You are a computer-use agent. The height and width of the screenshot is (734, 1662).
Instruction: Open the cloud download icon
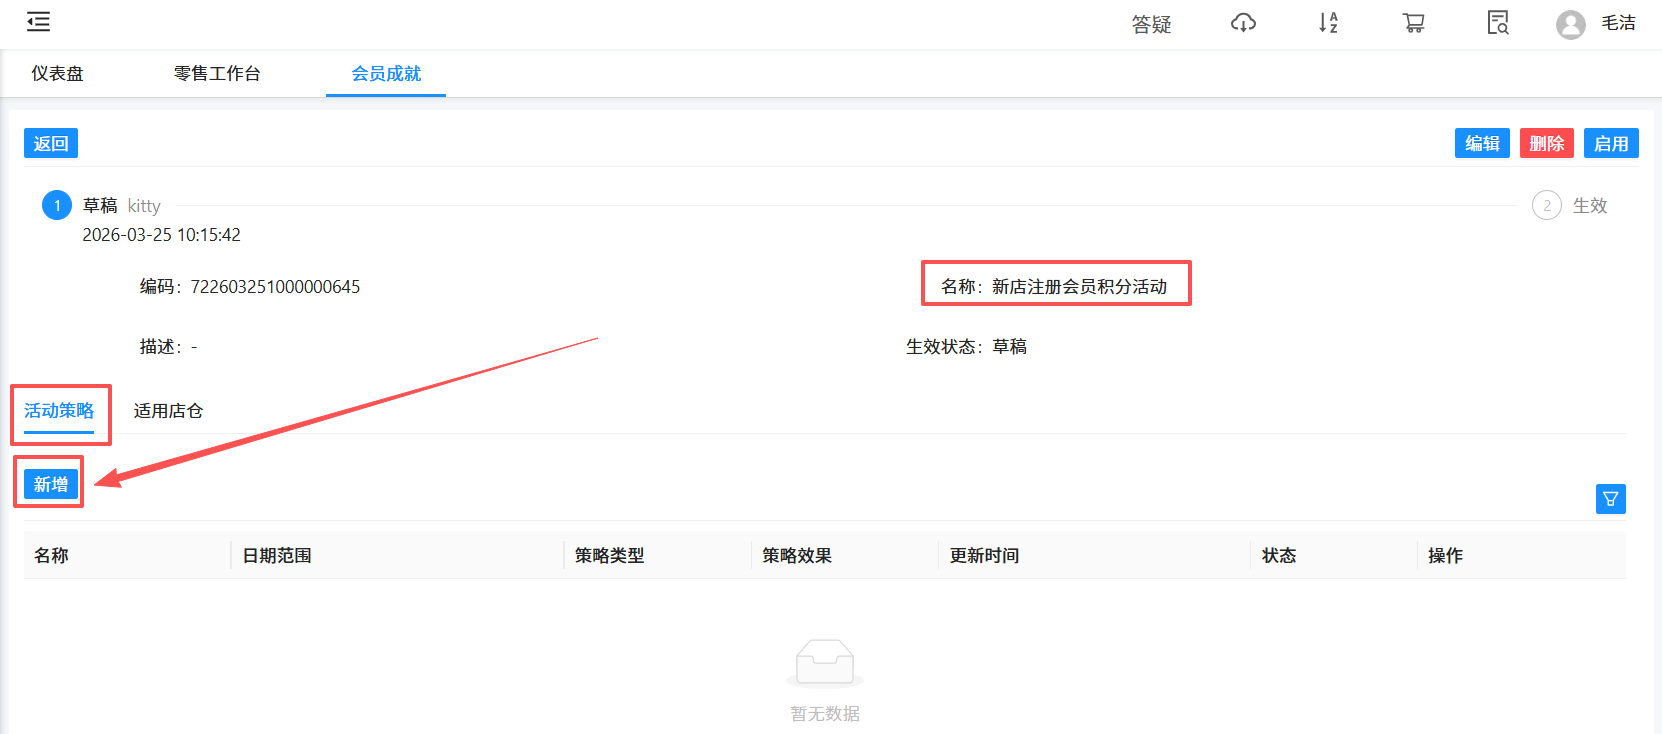(1243, 23)
